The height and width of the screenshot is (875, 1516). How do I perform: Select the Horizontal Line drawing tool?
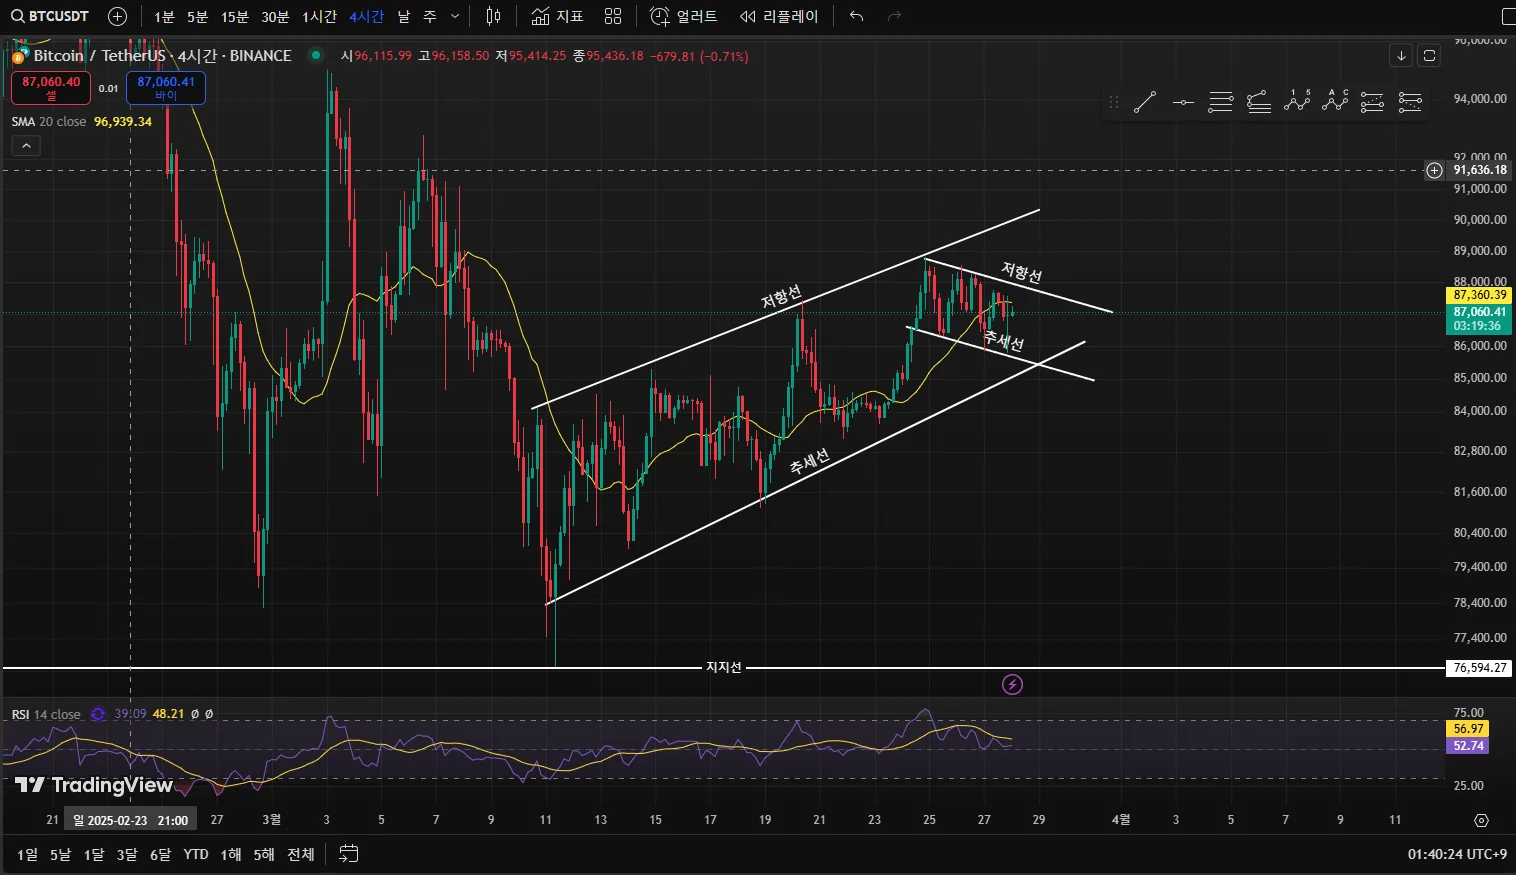click(1183, 102)
